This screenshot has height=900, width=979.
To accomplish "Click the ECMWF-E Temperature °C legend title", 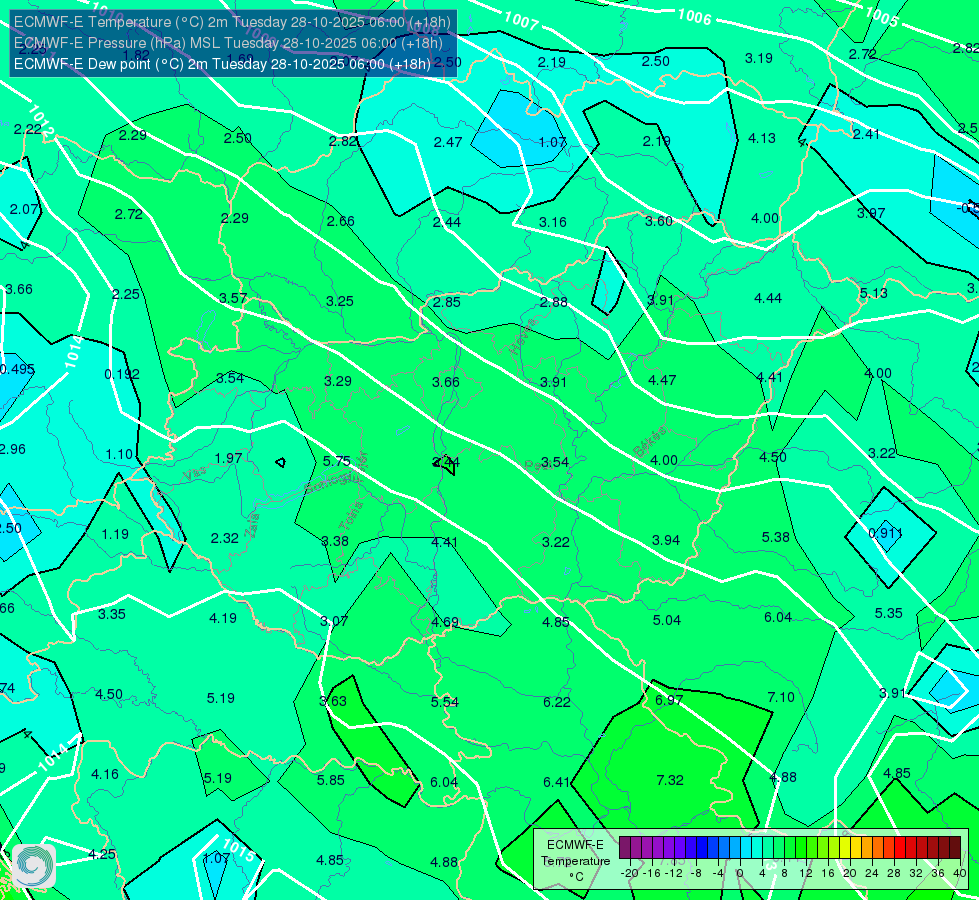I will [x=575, y=861].
